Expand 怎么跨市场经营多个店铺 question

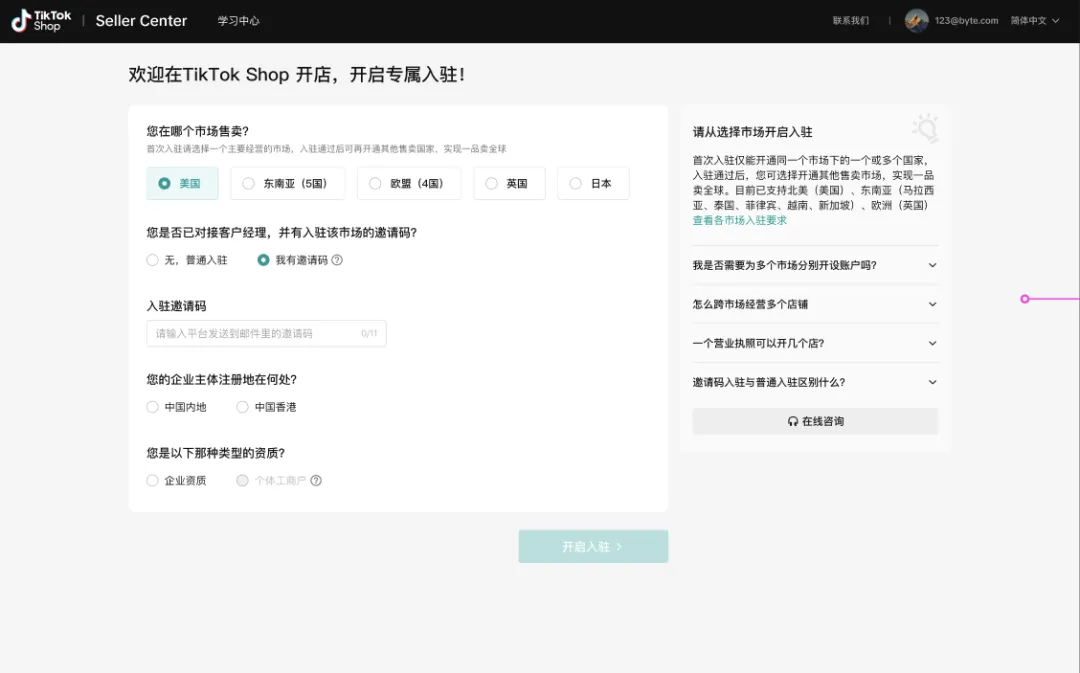coord(816,304)
